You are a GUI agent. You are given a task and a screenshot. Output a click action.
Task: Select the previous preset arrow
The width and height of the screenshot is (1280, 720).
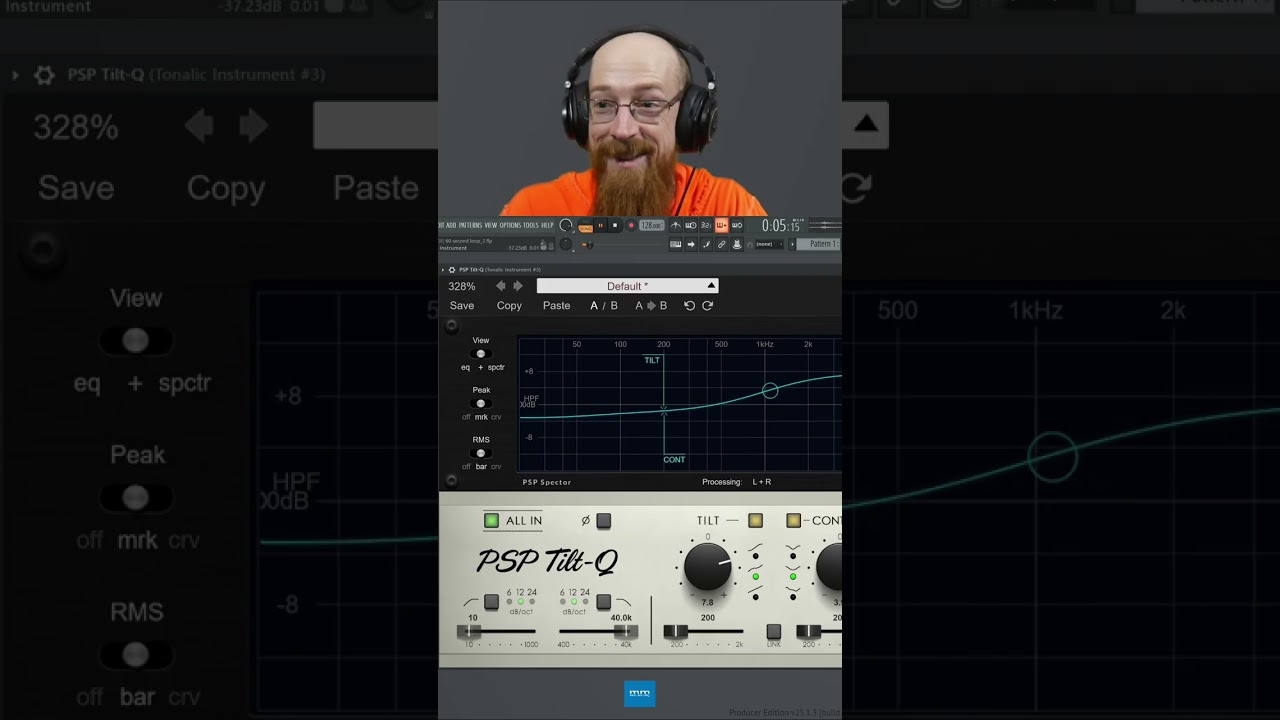(501, 286)
